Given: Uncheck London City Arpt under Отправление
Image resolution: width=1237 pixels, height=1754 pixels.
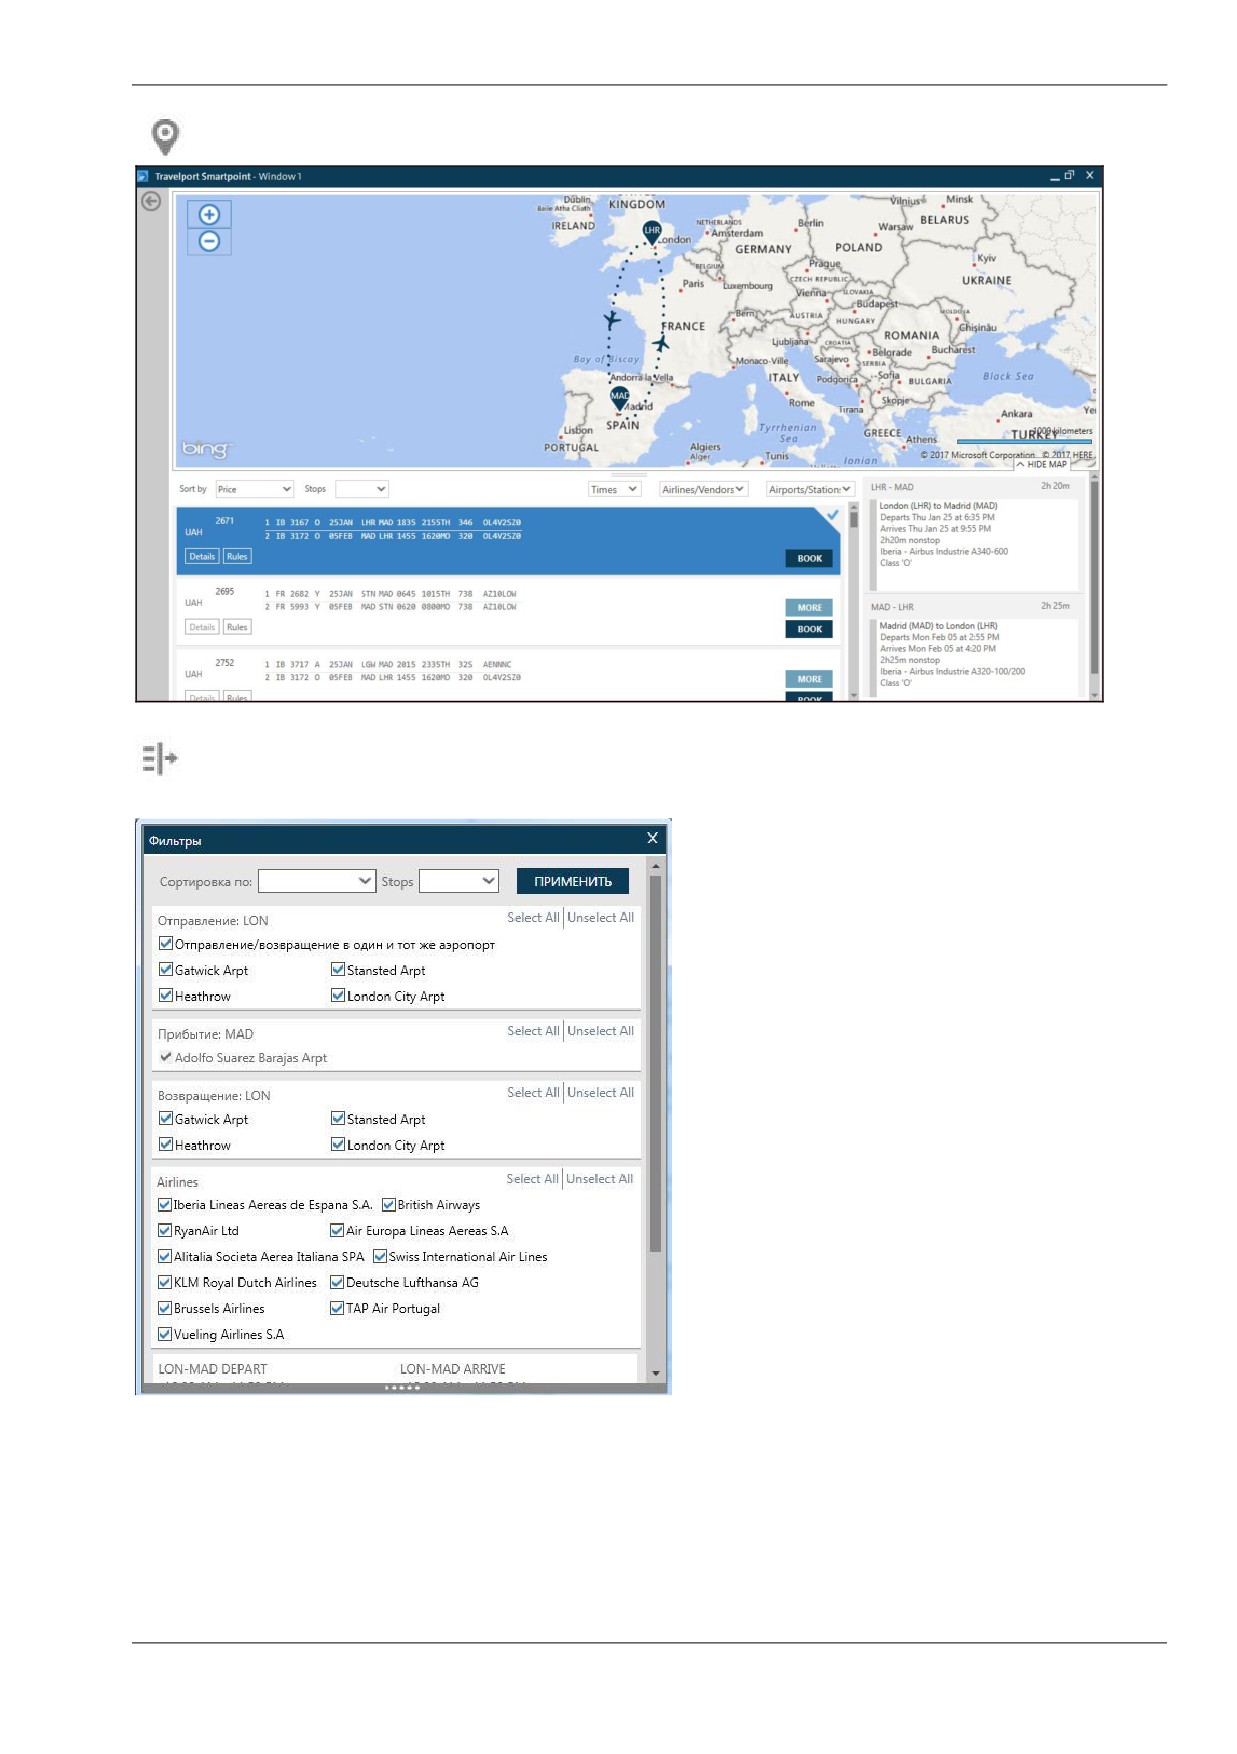Looking at the screenshot, I should tap(338, 995).
